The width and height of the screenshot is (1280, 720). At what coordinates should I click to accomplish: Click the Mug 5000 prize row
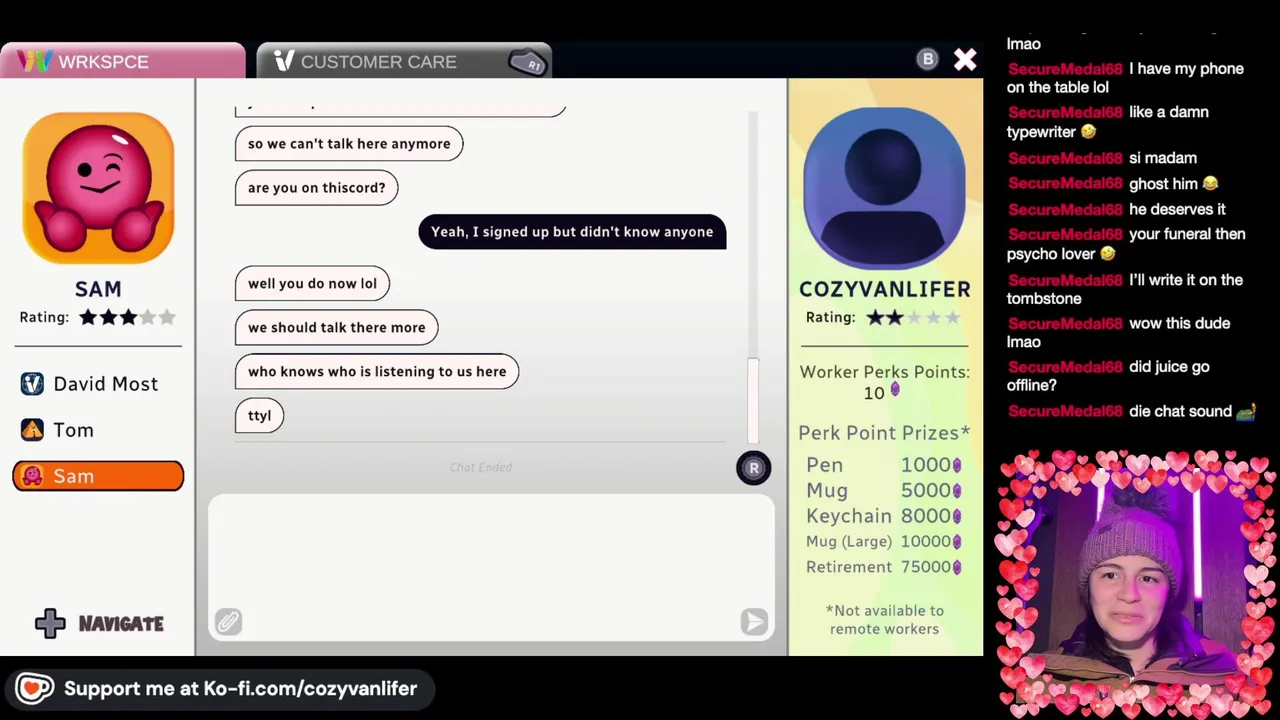pos(884,490)
